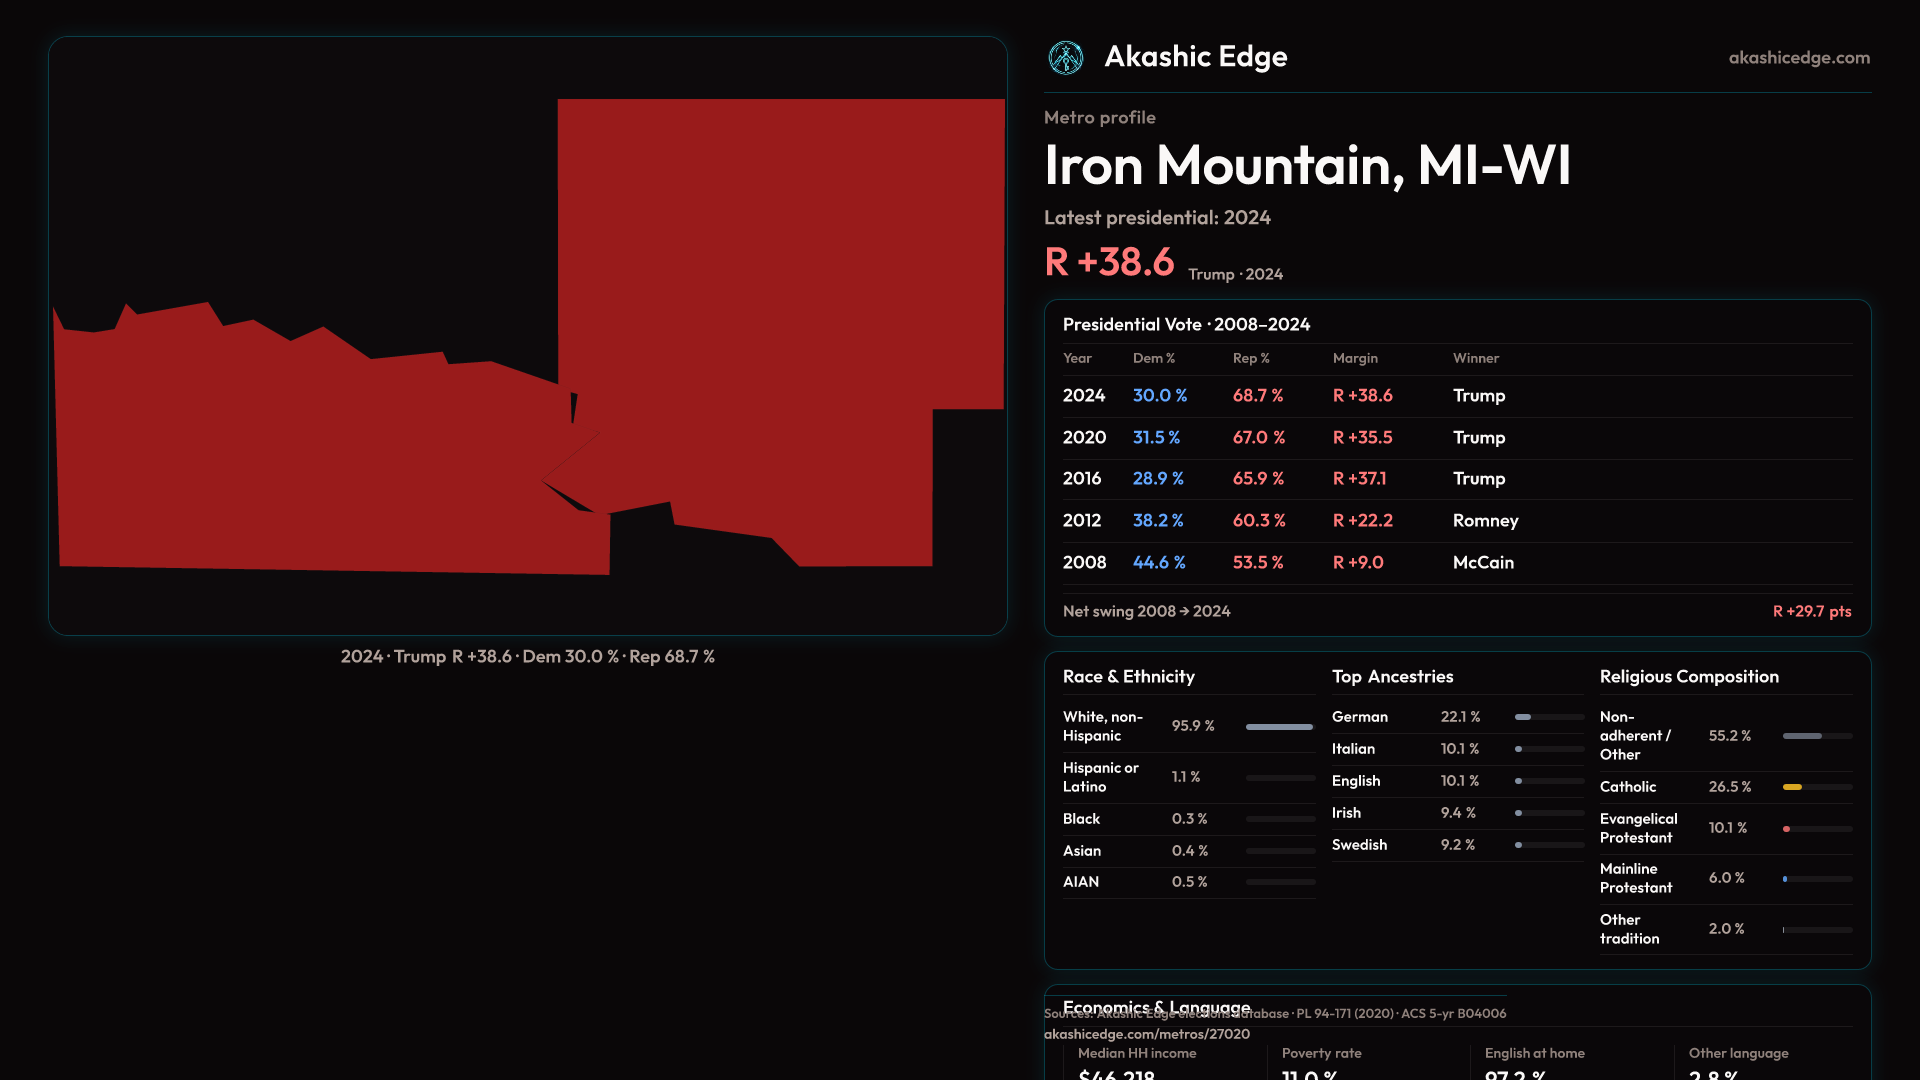
Task: Click the Religious Composition heading
Action: [1688, 677]
